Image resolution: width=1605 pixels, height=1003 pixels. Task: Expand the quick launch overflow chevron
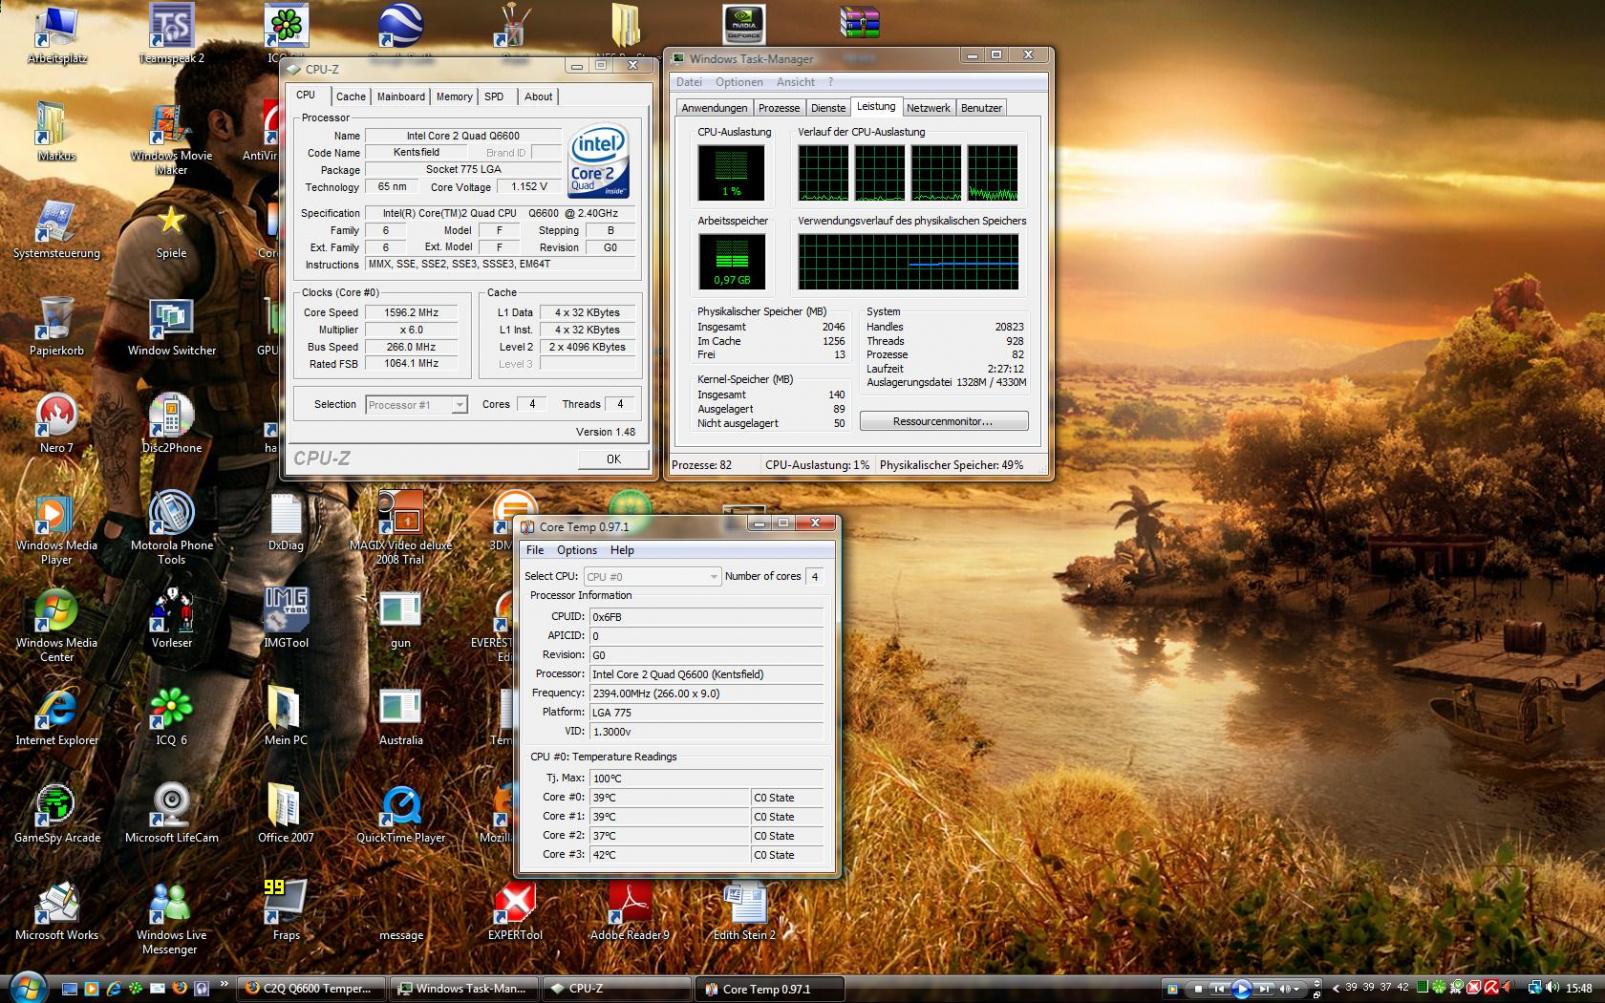pos(223,985)
